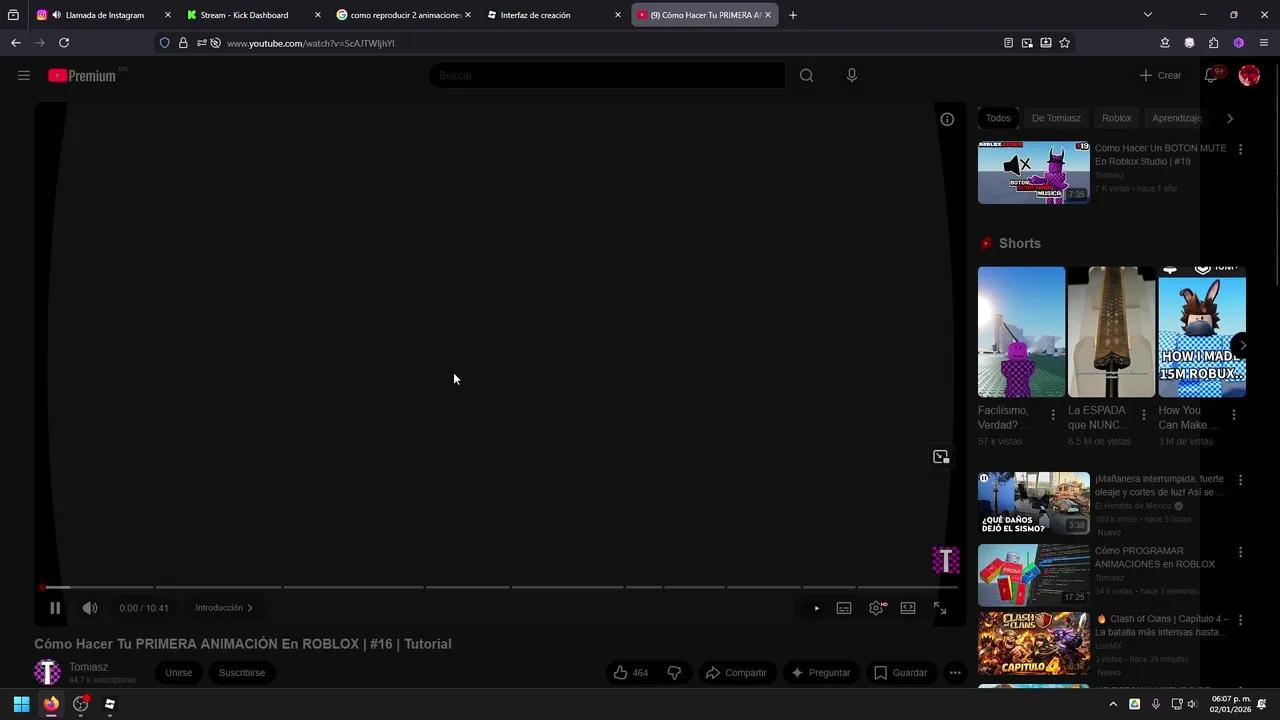Image resolution: width=1280 pixels, height=720 pixels.
Task: Open the account avatar menu
Action: pyautogui.click(x=1249, y=75)
